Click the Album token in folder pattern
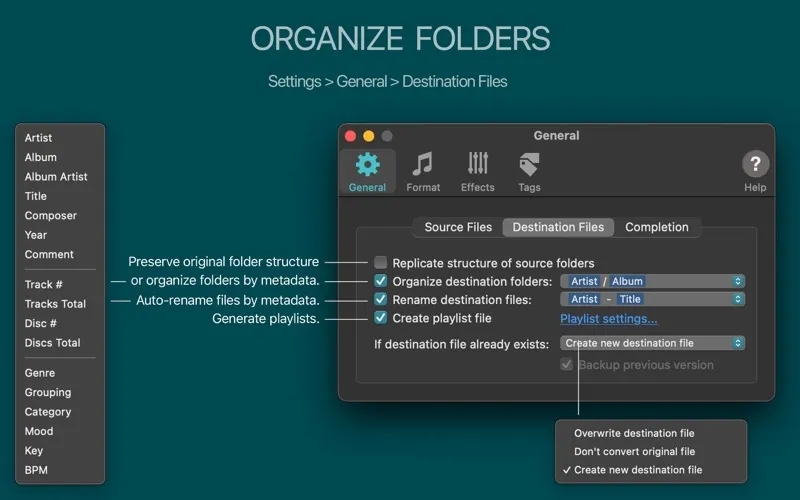The image size is (800, 500). pos(627,281)
